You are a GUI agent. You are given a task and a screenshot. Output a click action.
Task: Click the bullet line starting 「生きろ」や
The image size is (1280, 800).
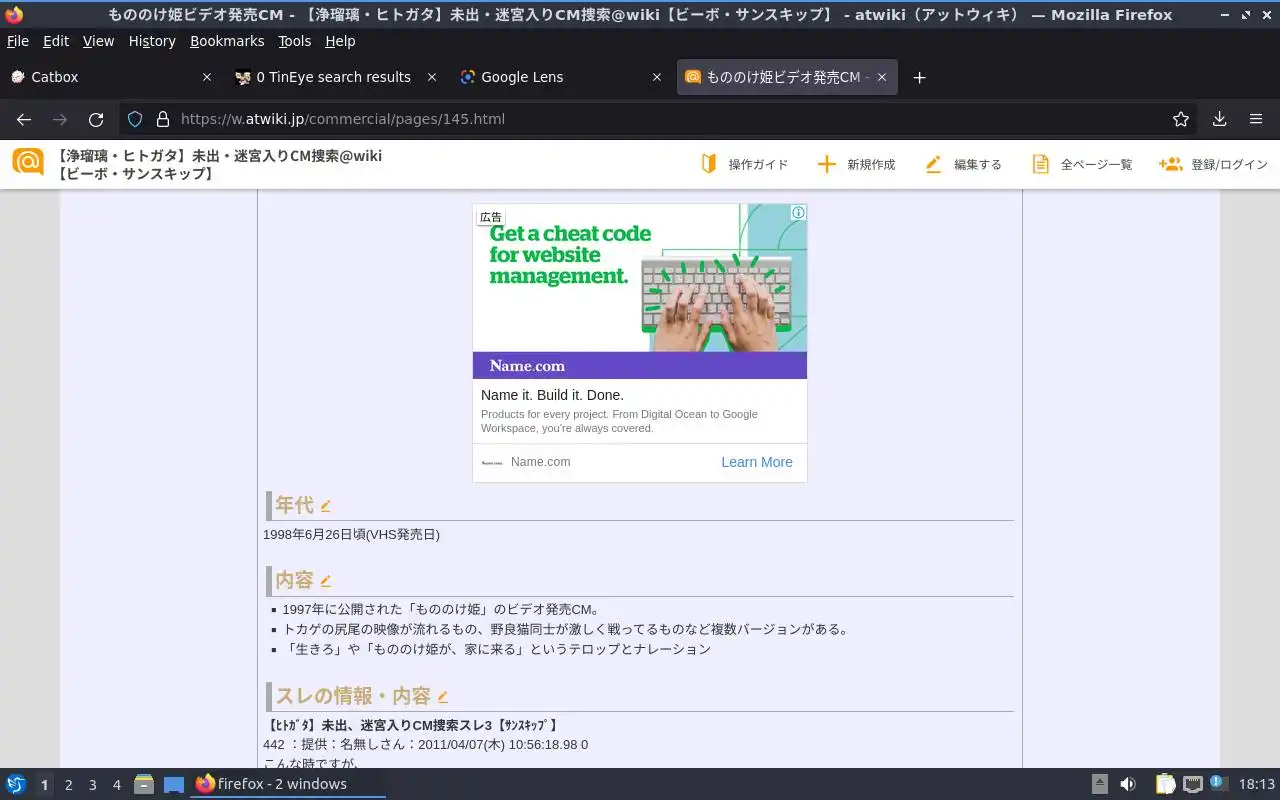pyautogui.click(x=496, y=649)
